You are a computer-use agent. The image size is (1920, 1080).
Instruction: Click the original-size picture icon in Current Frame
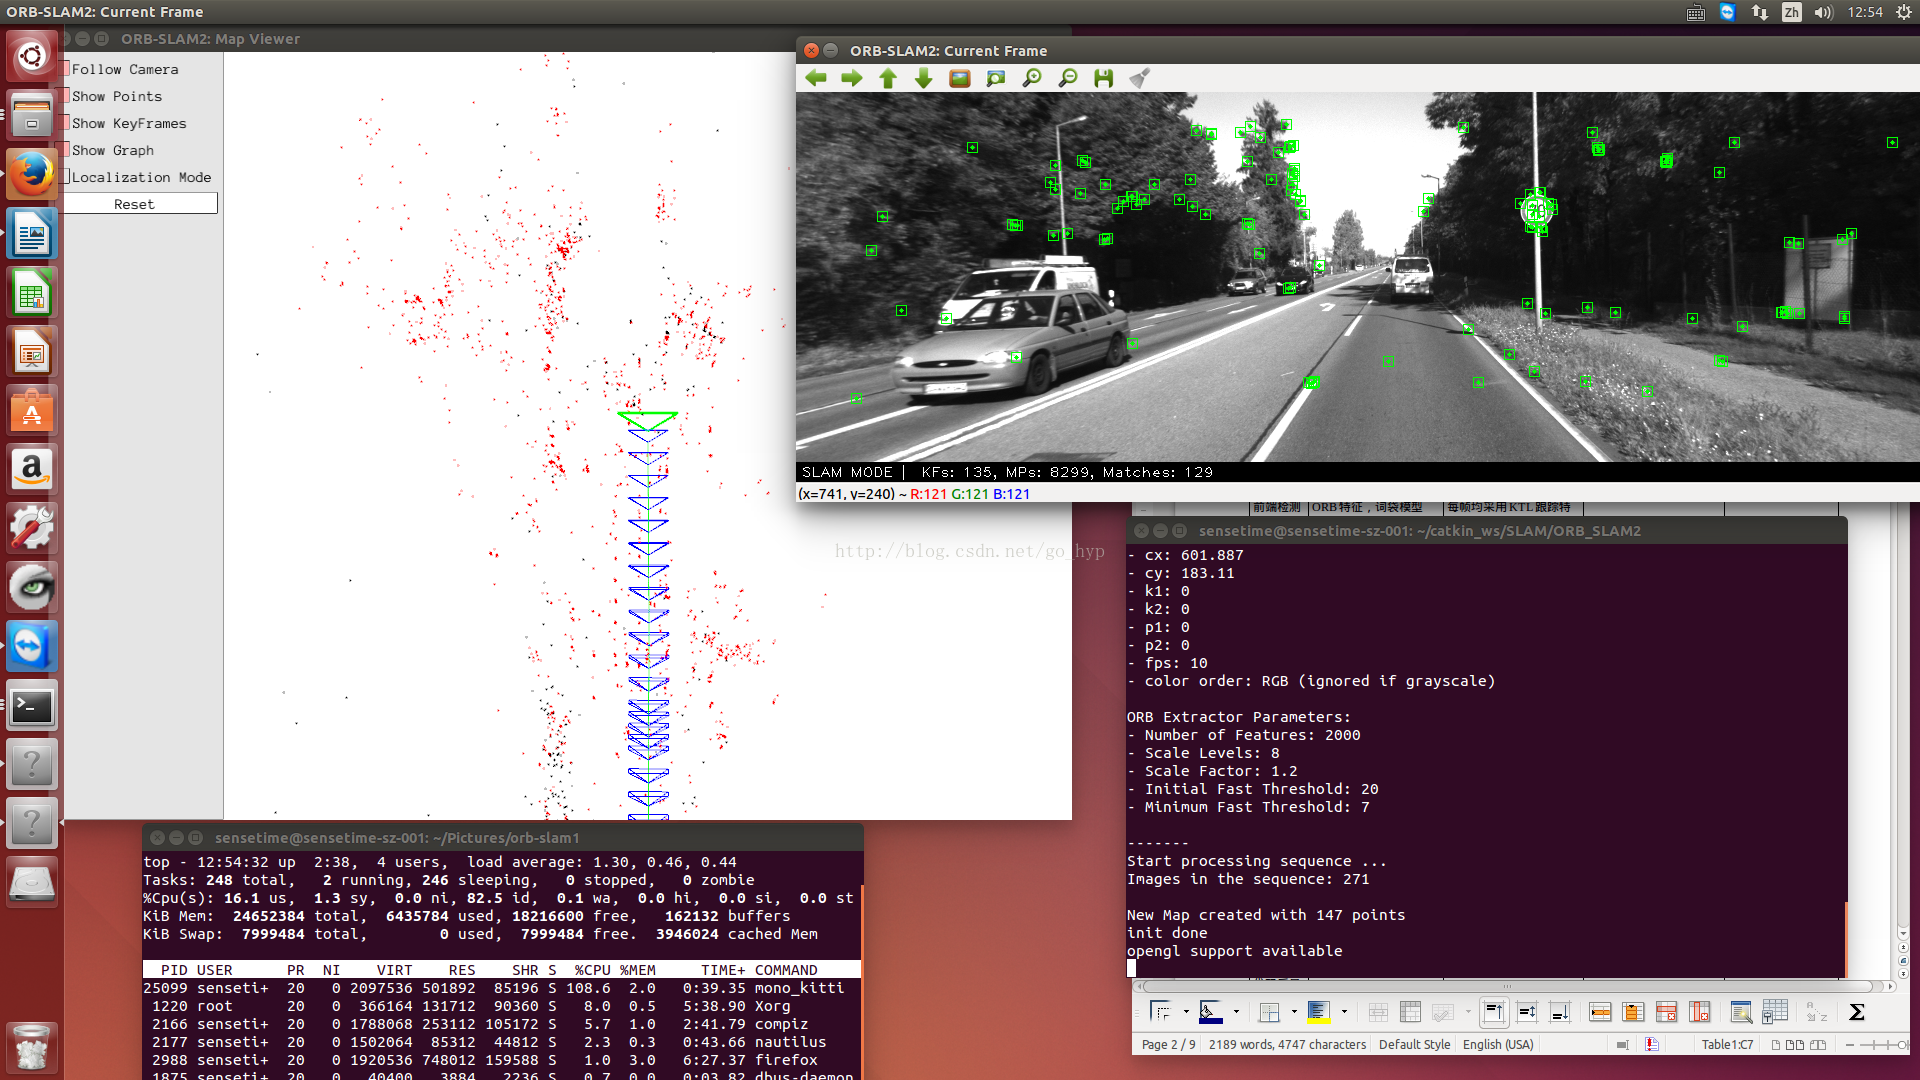(x=960, y=78)
